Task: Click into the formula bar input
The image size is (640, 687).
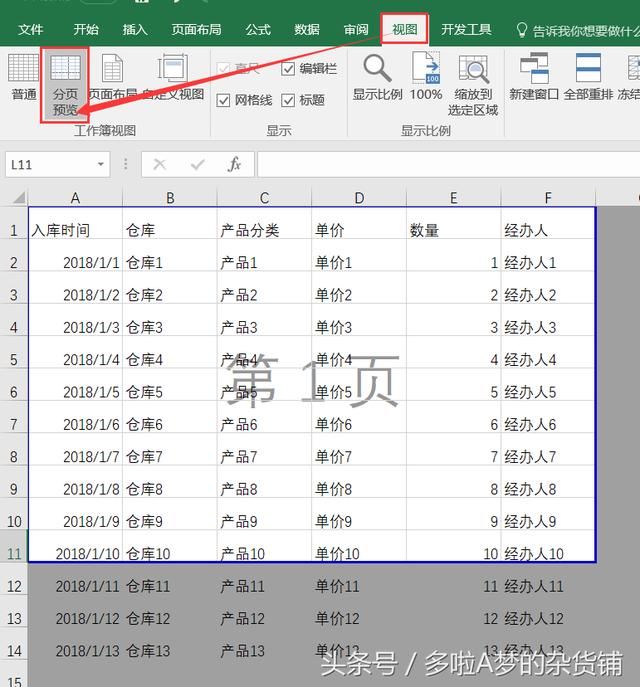Action: pos(449,165)
